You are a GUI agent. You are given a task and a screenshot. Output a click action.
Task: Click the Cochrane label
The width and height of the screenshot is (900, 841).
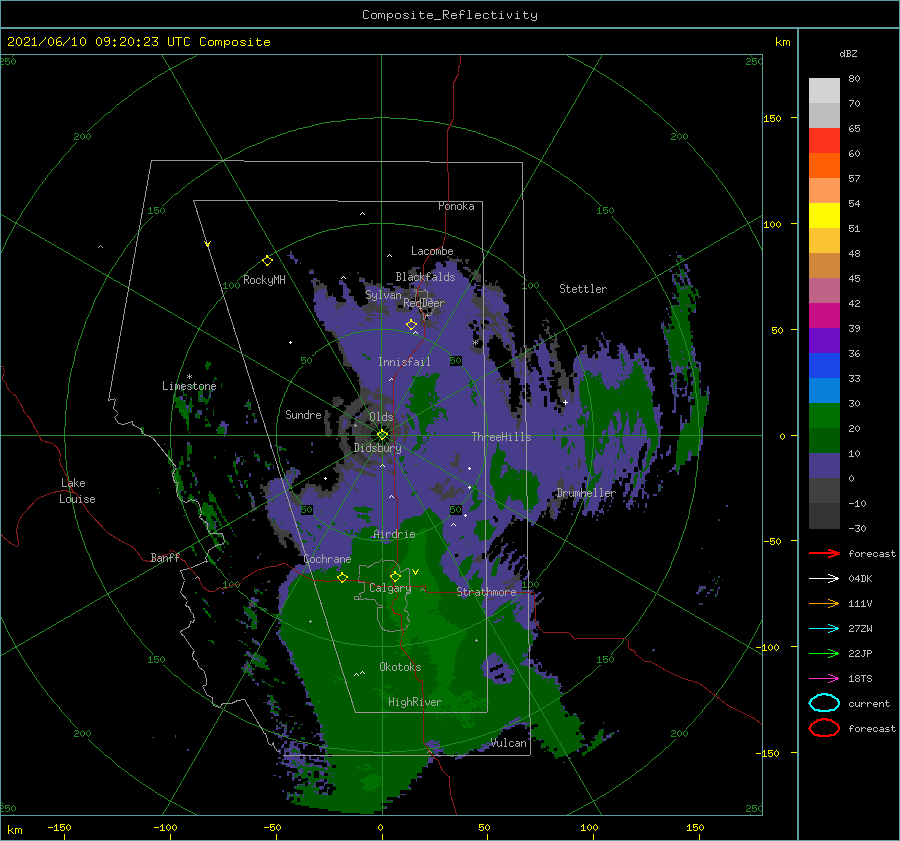(x=327, y=559)
